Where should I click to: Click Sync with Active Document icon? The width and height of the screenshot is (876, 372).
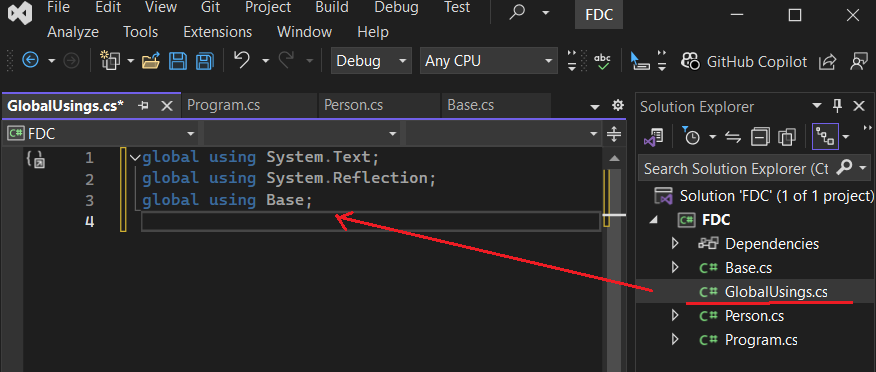click(x=732, y=137)
